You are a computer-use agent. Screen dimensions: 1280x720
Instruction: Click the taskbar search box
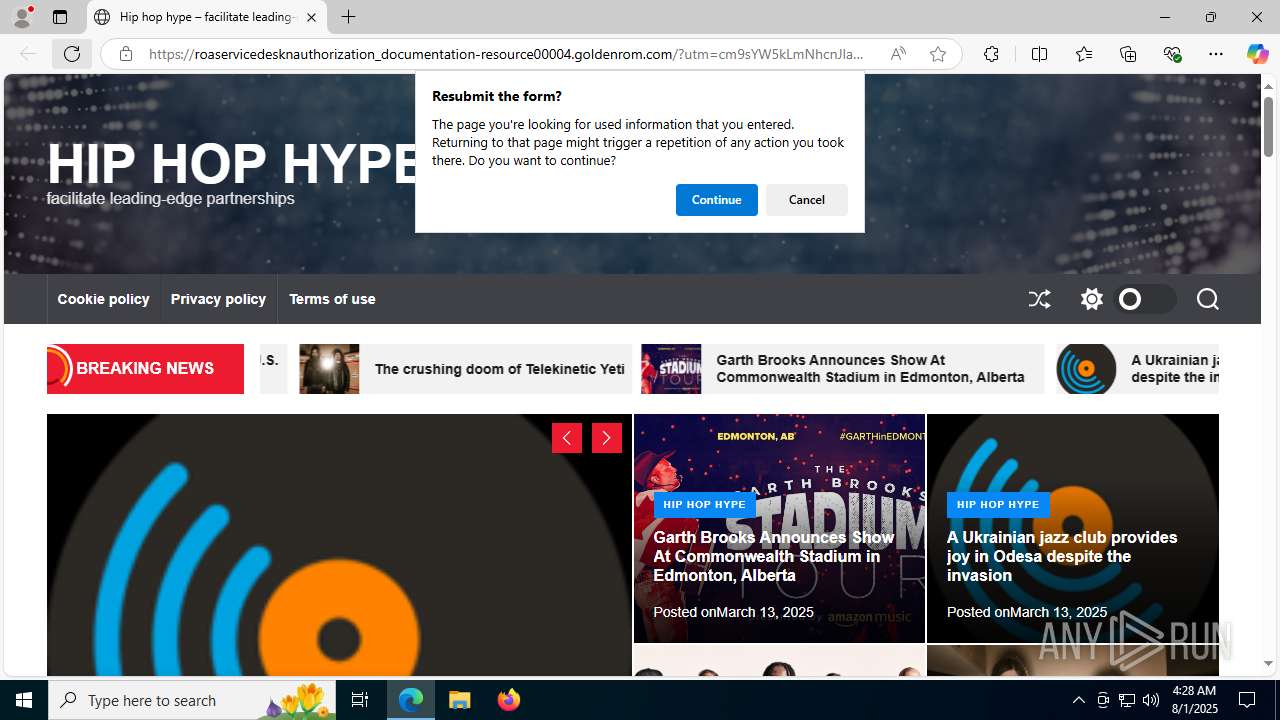(x=193, y=700)
